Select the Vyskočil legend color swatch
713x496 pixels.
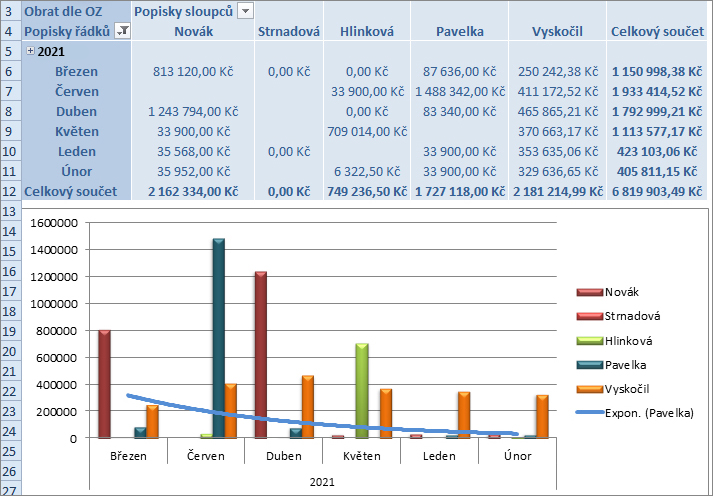pos(589,389)
